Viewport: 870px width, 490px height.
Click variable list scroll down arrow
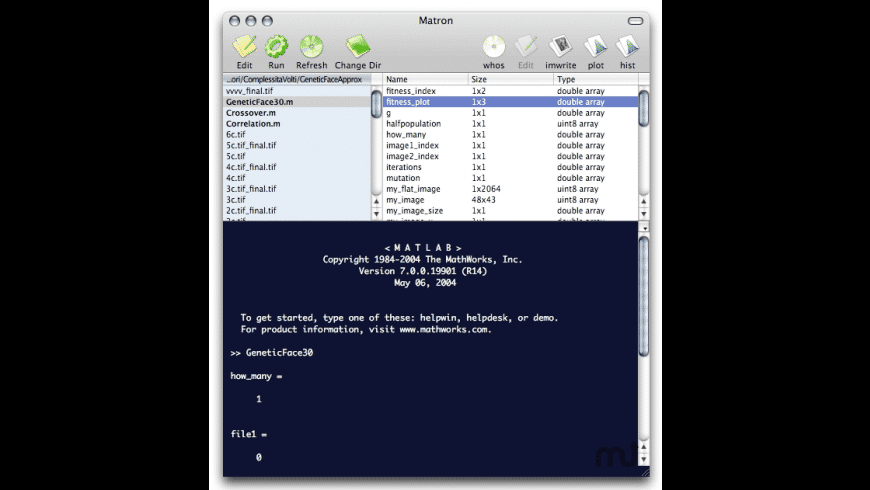pyautogui.click(x=644, y=214)
